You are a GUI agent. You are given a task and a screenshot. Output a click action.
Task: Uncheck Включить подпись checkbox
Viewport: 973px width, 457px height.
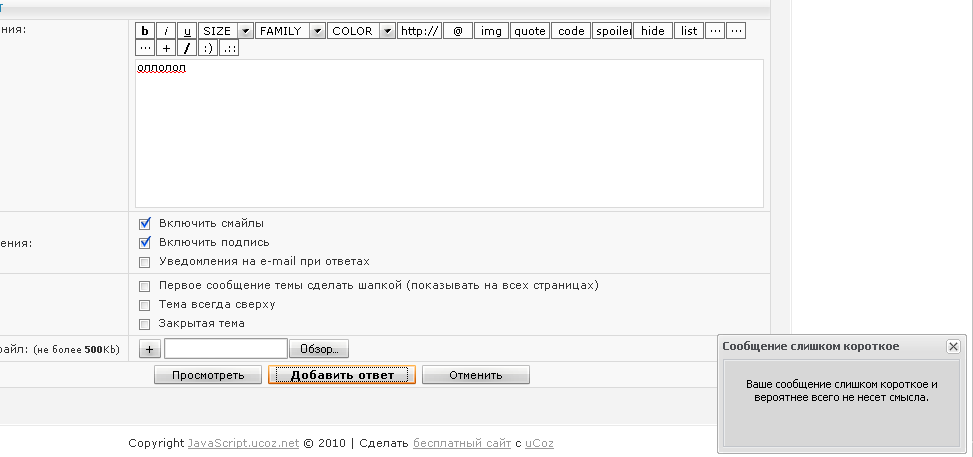pyautogui.click(x=145, y=243)
